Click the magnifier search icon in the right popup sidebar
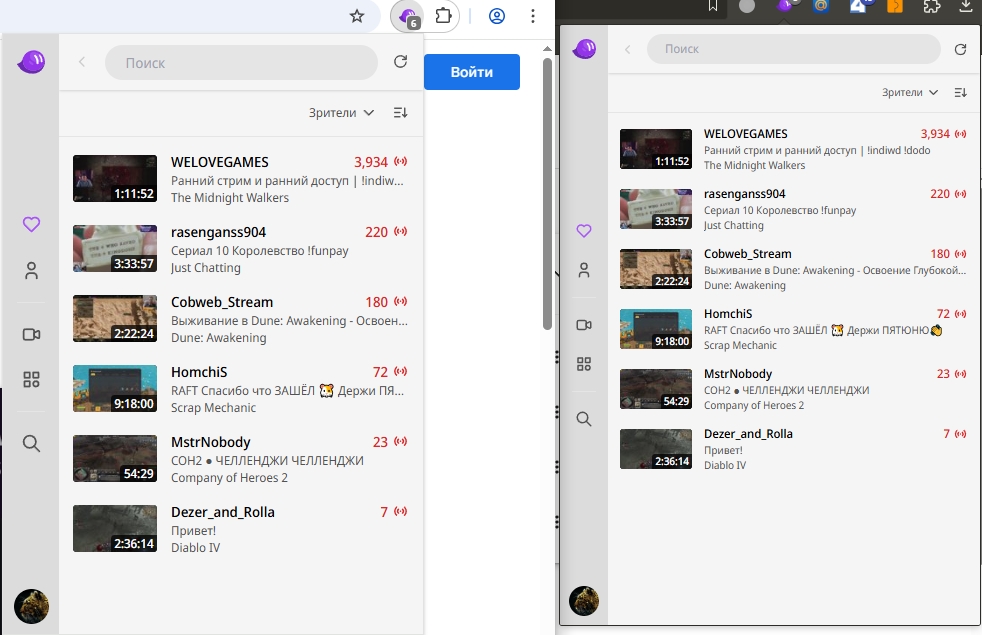982x635 pixels. [584, 419]
